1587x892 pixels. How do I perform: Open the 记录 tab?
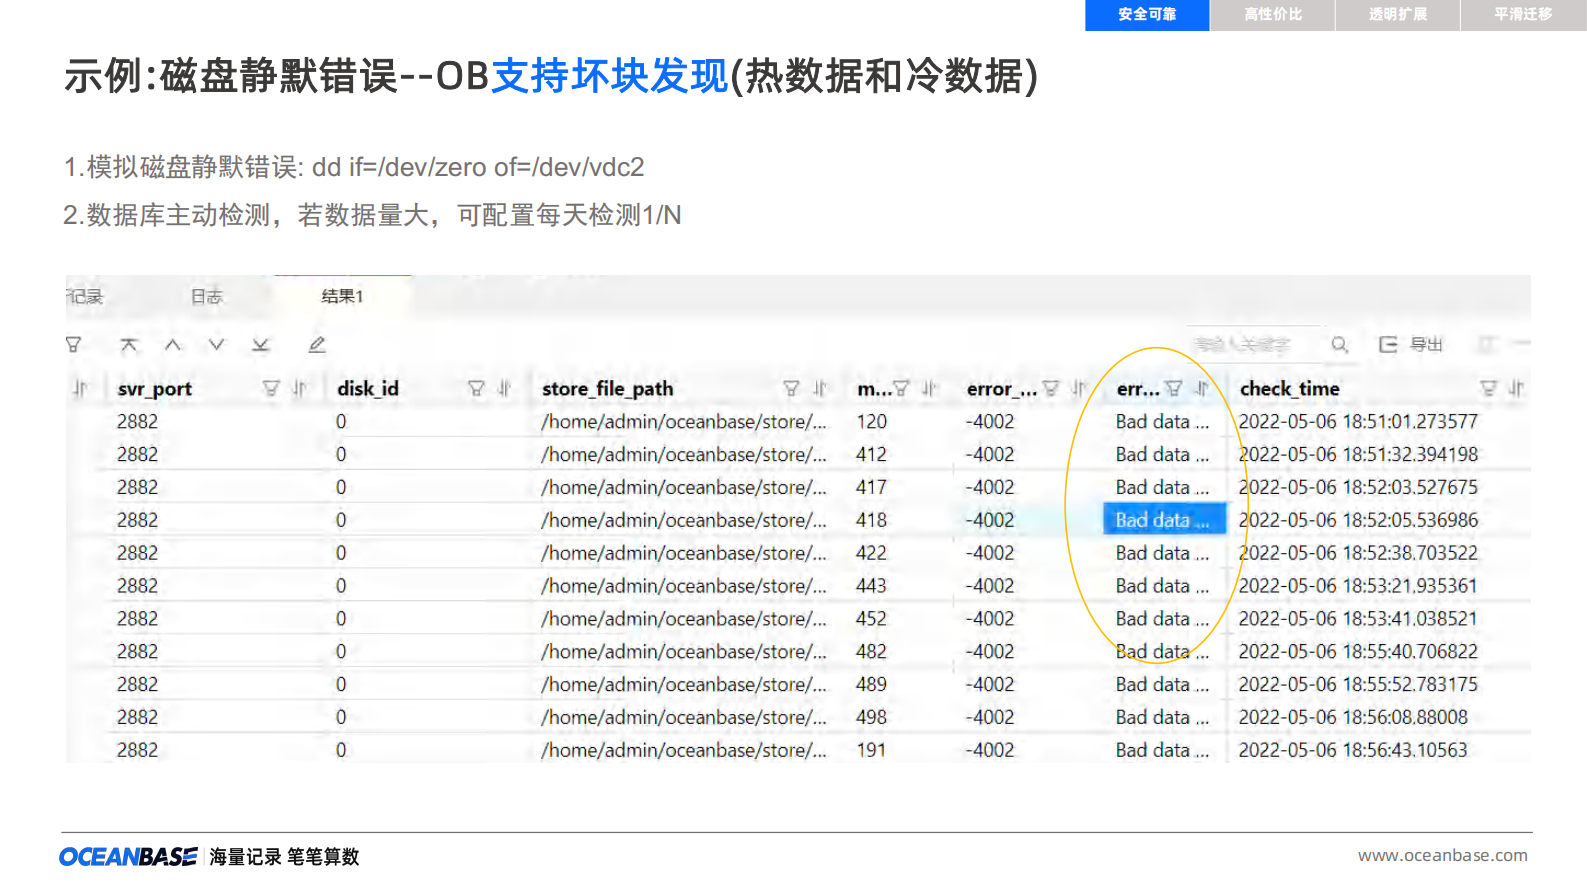[x=85, y=296]
